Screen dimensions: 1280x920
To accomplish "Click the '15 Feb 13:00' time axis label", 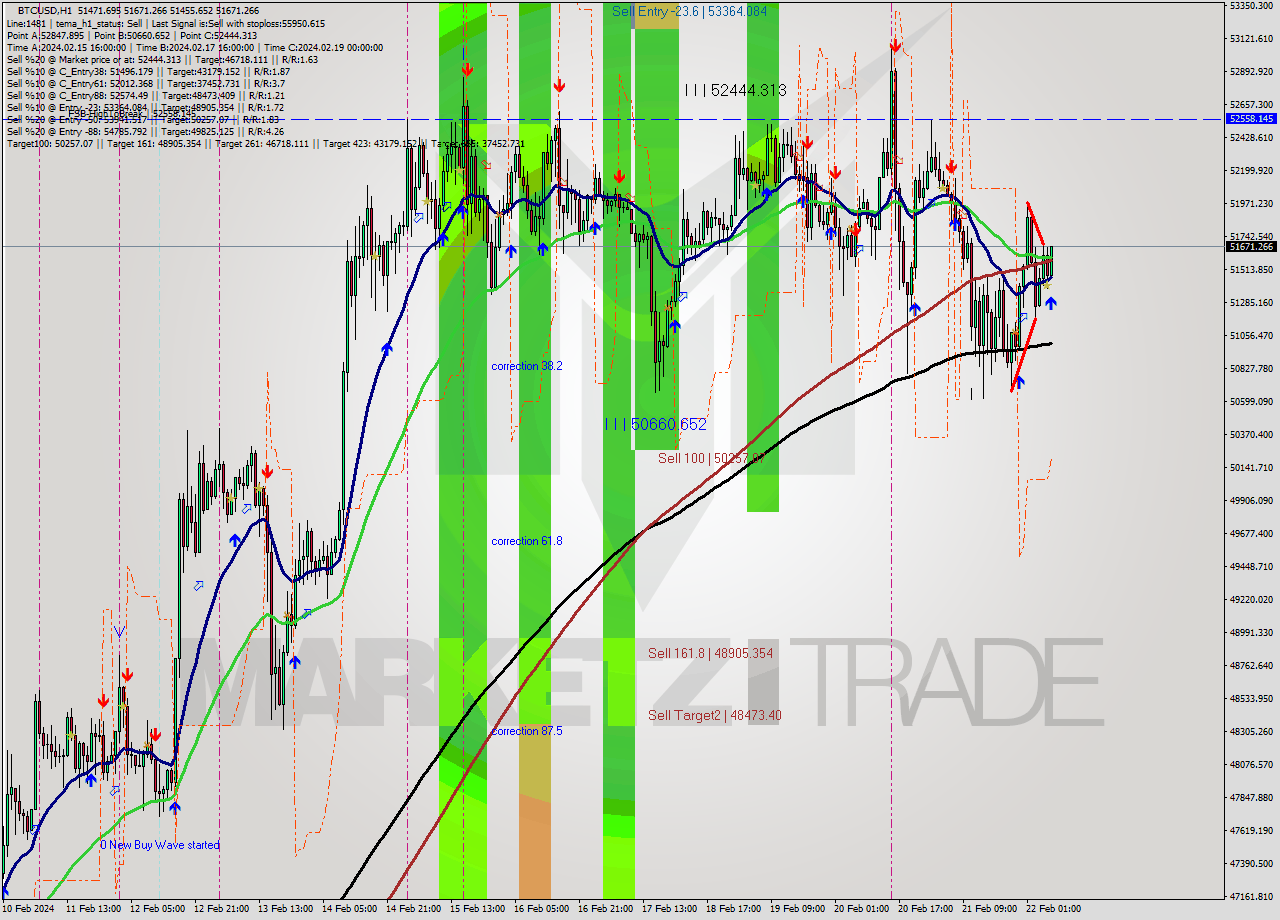I will [478, 909].
